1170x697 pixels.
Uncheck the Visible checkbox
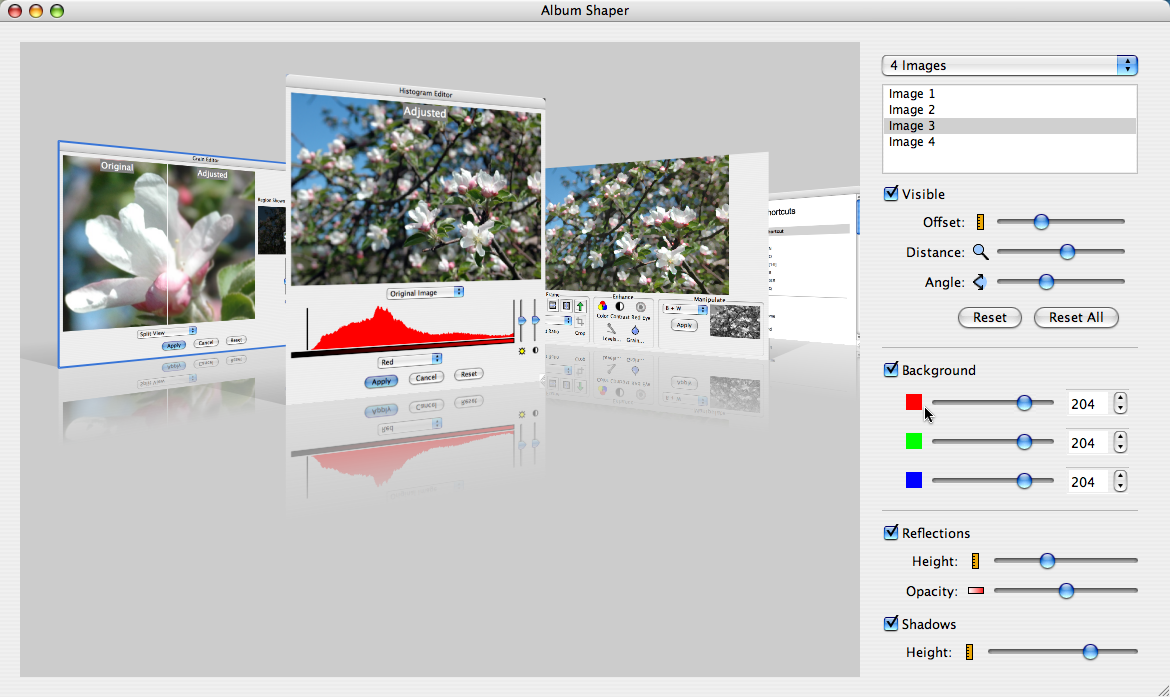(x=891, y=194)
